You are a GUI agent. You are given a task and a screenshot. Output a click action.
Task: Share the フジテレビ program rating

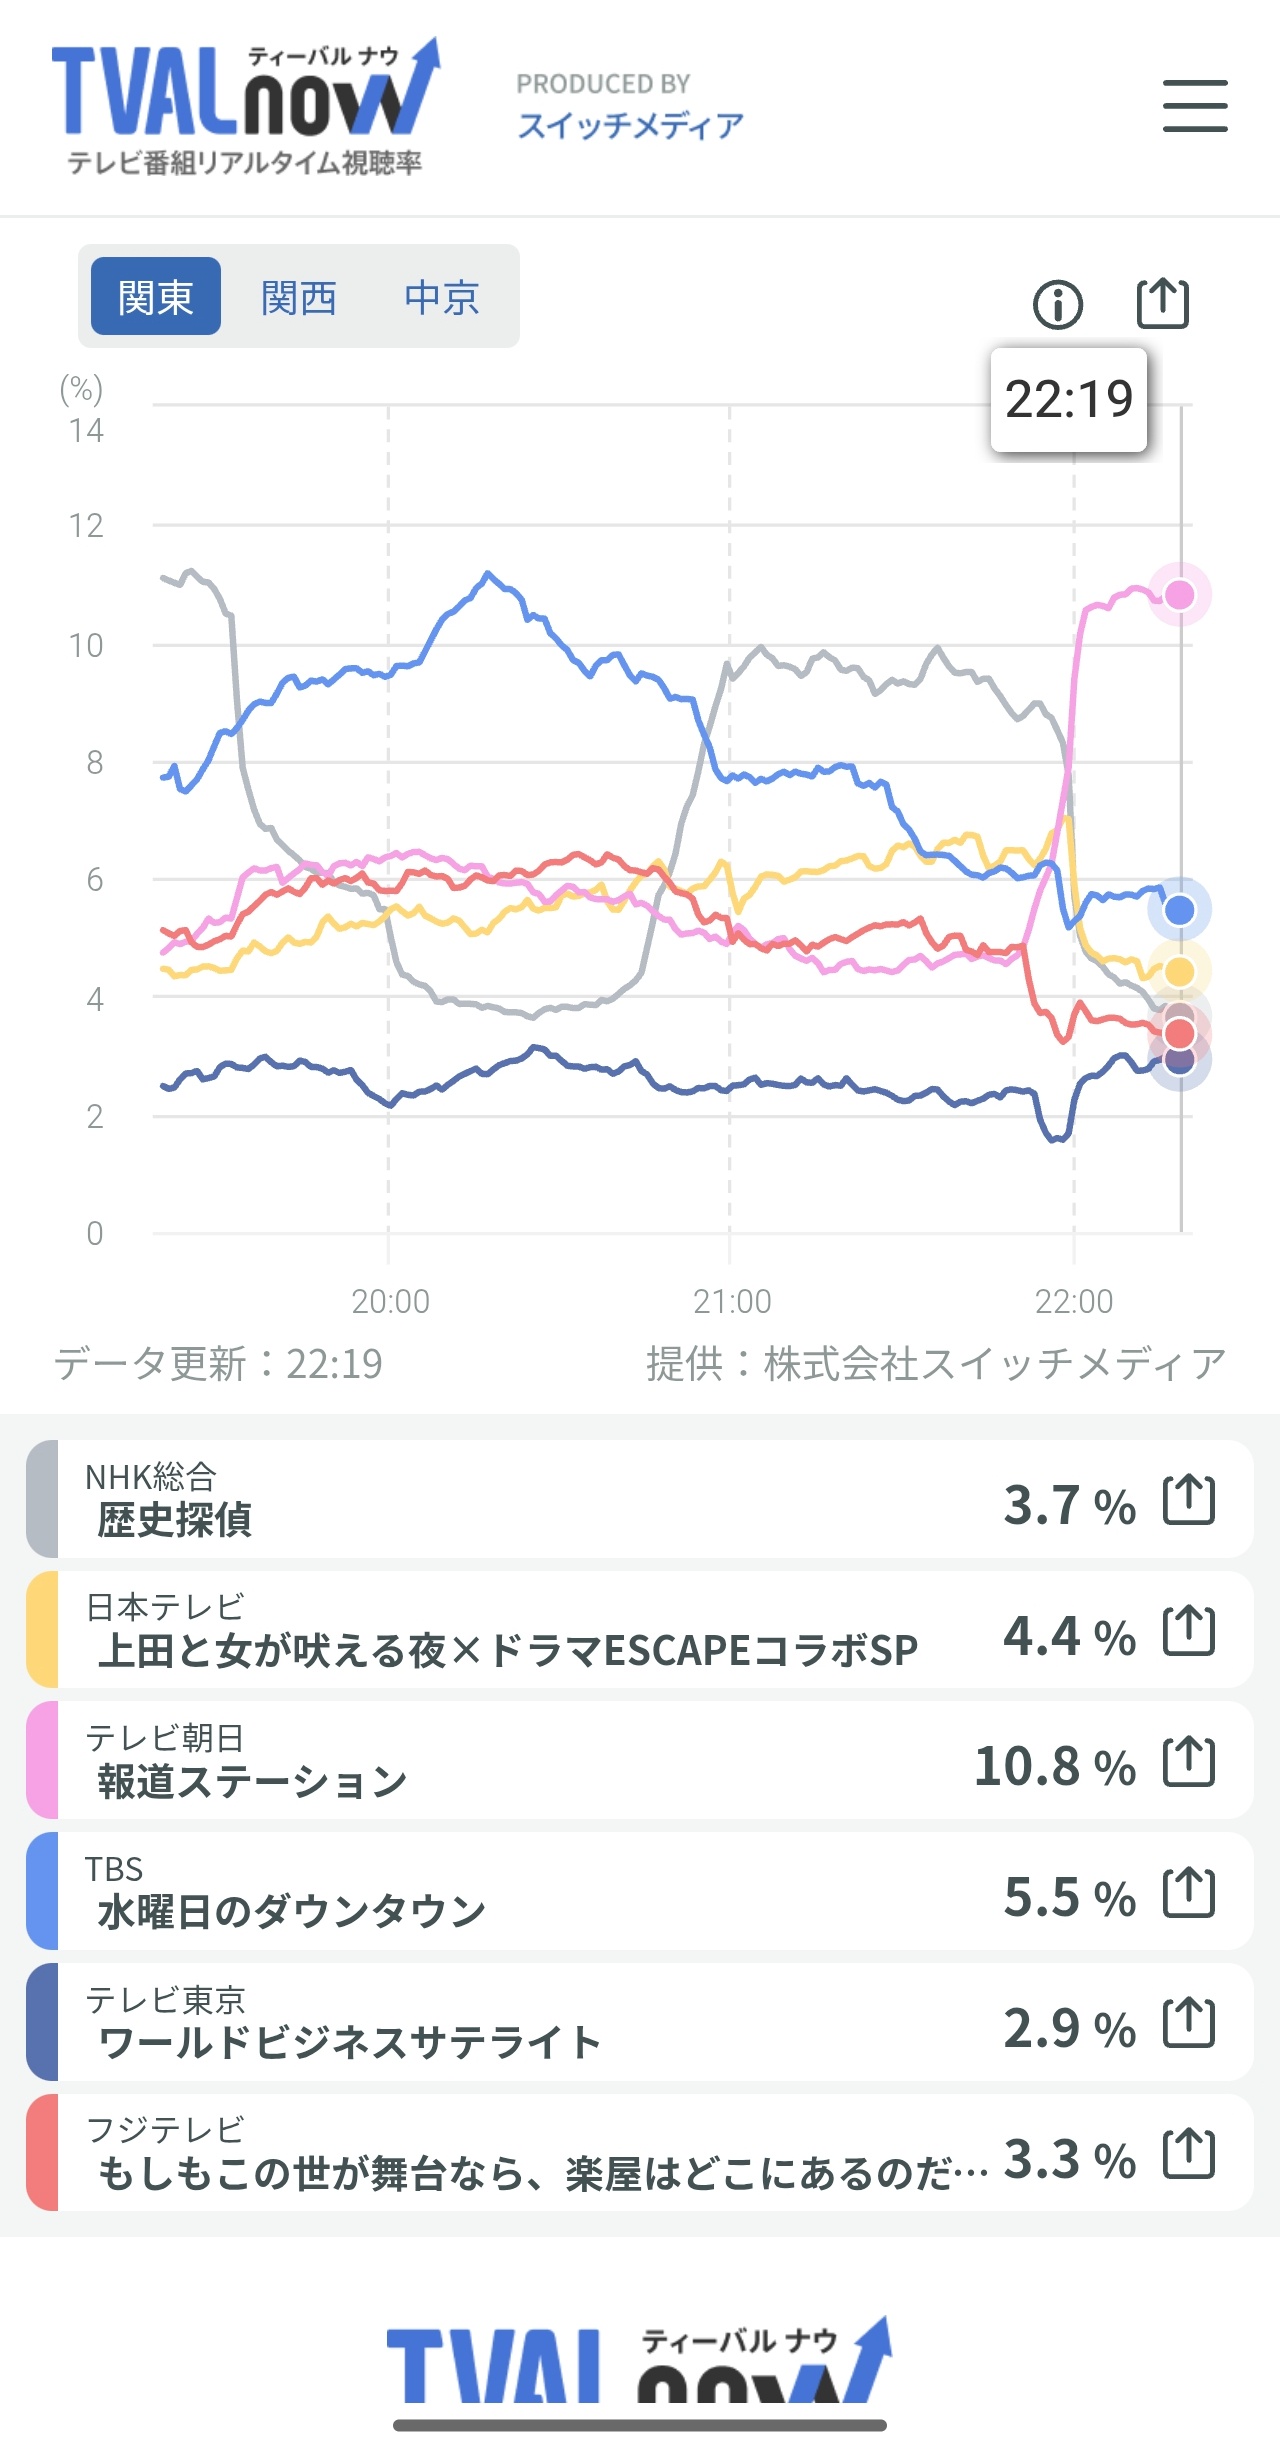point(1189,2154)
